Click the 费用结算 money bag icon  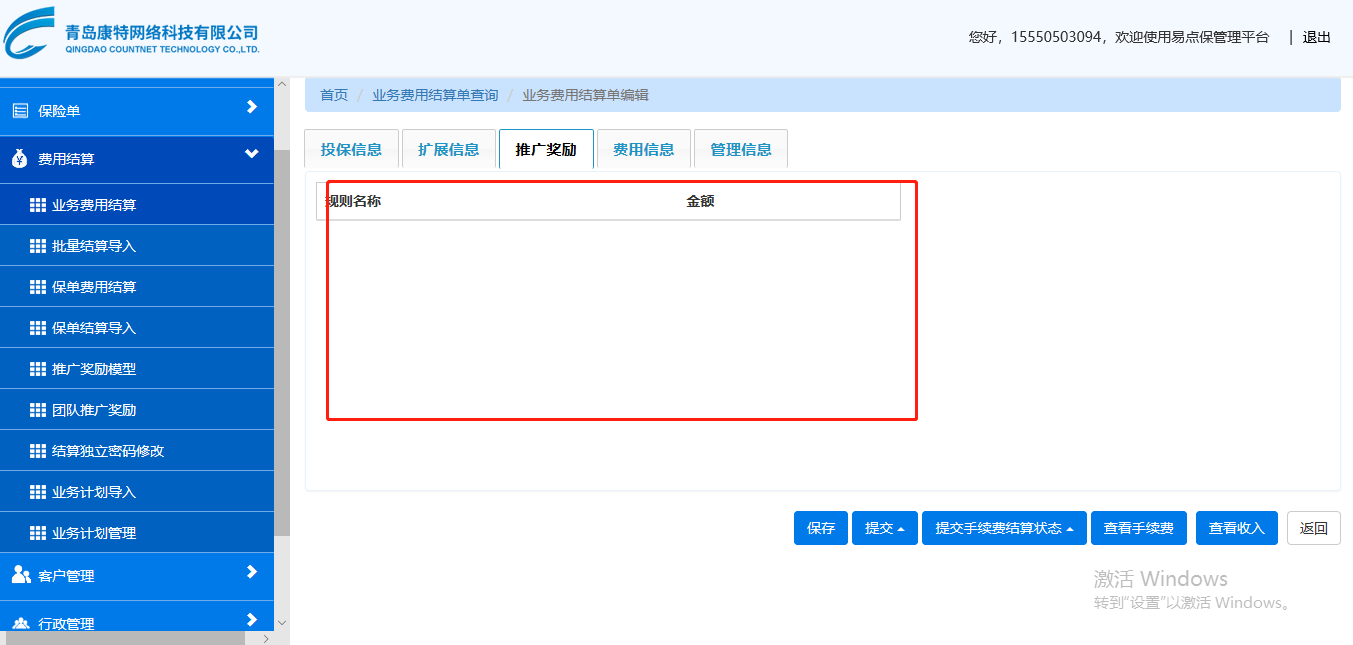click(20, 159)
